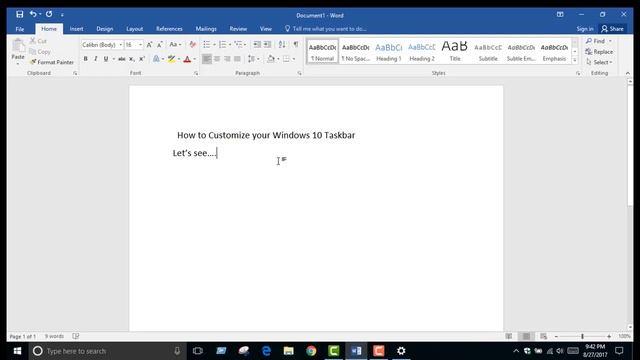
Task: Toggle Superscript formatting
Action: [x=142, y=59]
